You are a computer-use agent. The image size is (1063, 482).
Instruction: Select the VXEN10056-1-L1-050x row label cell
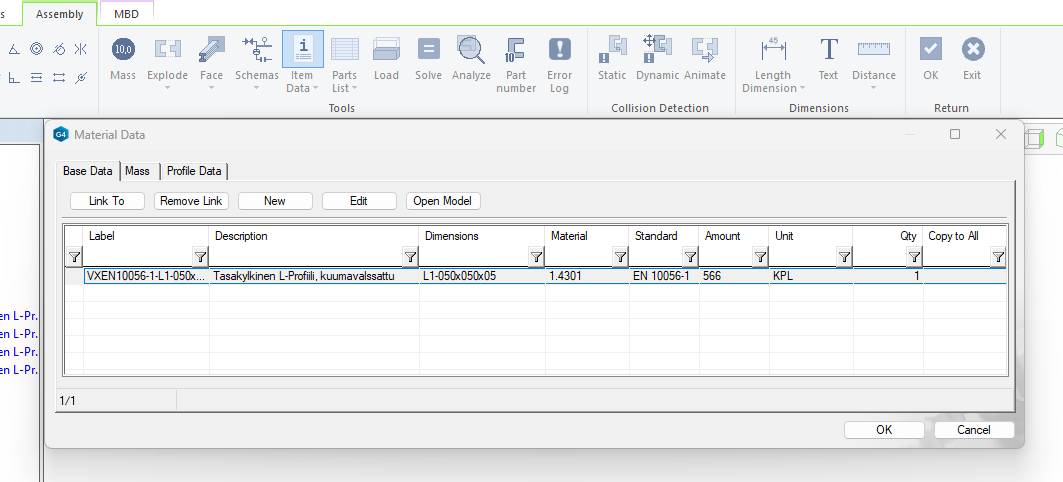(146, 276)
